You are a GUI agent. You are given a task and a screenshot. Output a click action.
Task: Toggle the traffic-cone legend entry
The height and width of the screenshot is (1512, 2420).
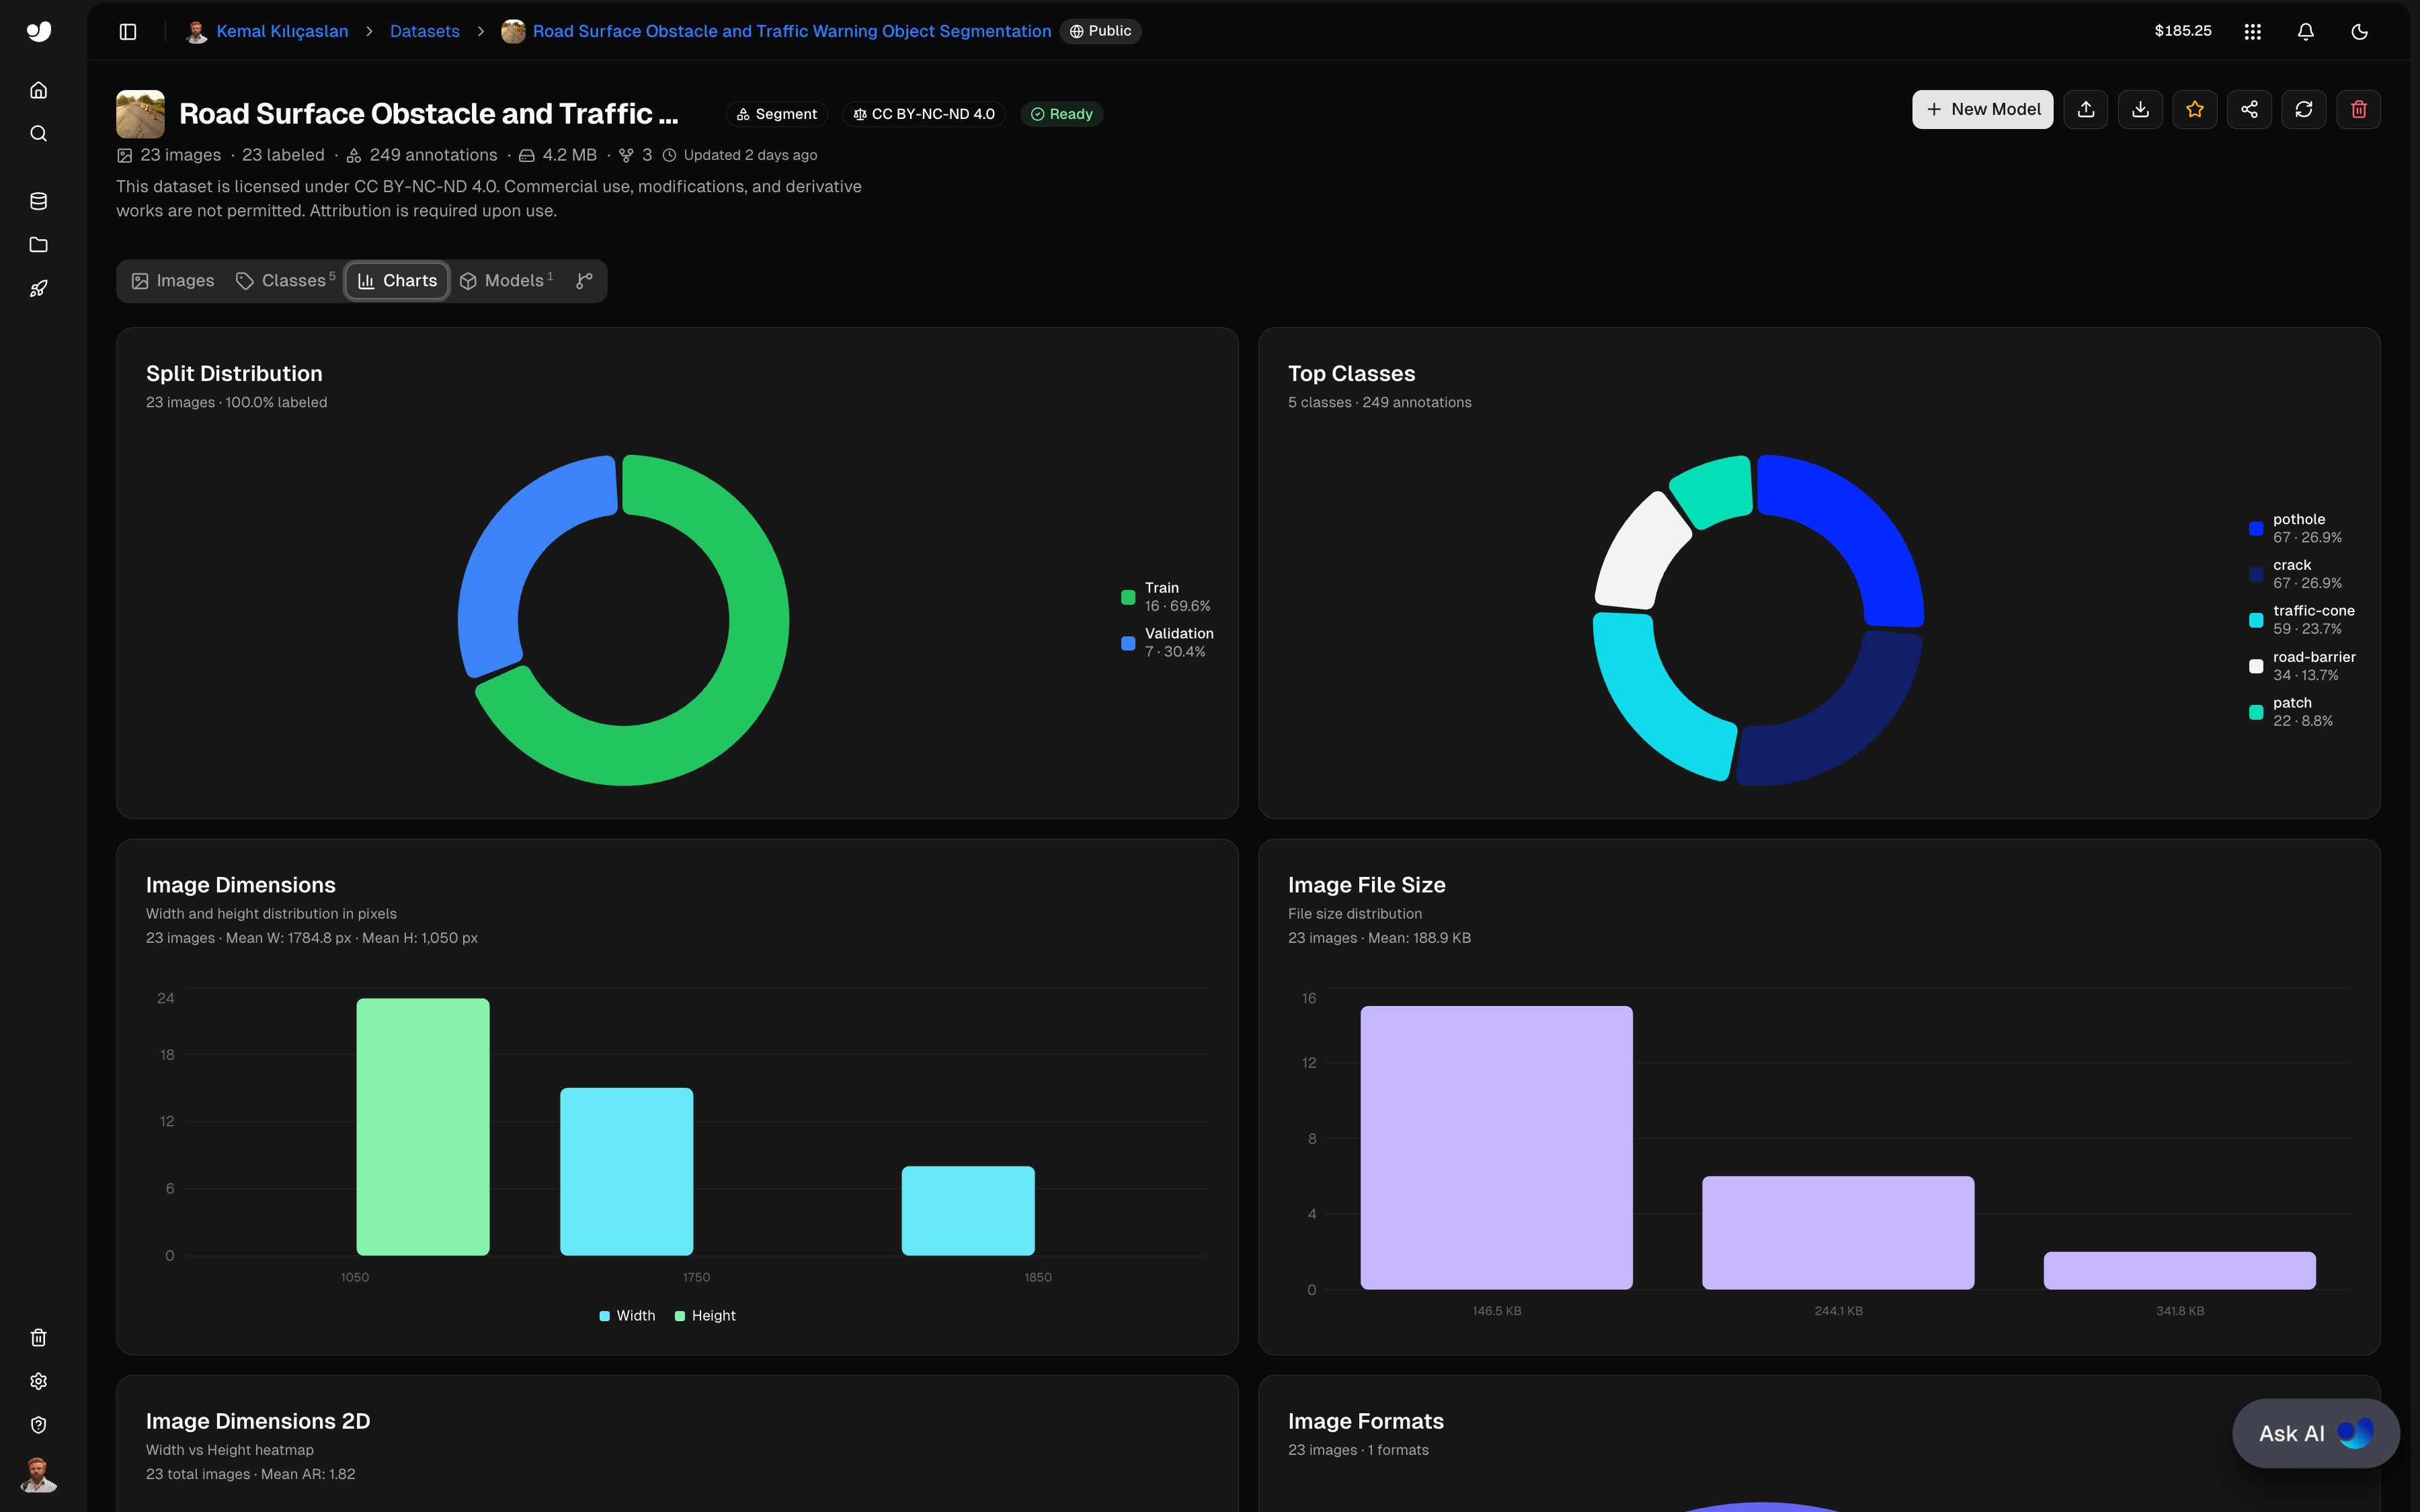pos(2301,620)
